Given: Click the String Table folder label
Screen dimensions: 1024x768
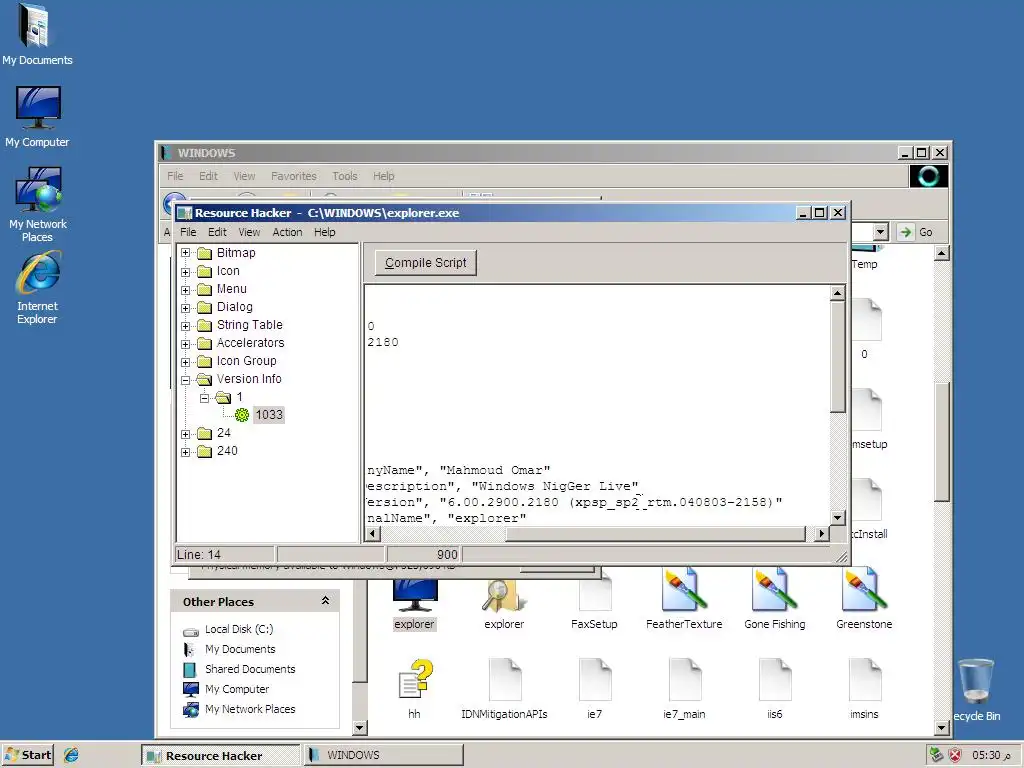Looking at the screenshot, I should pos(249,325).
